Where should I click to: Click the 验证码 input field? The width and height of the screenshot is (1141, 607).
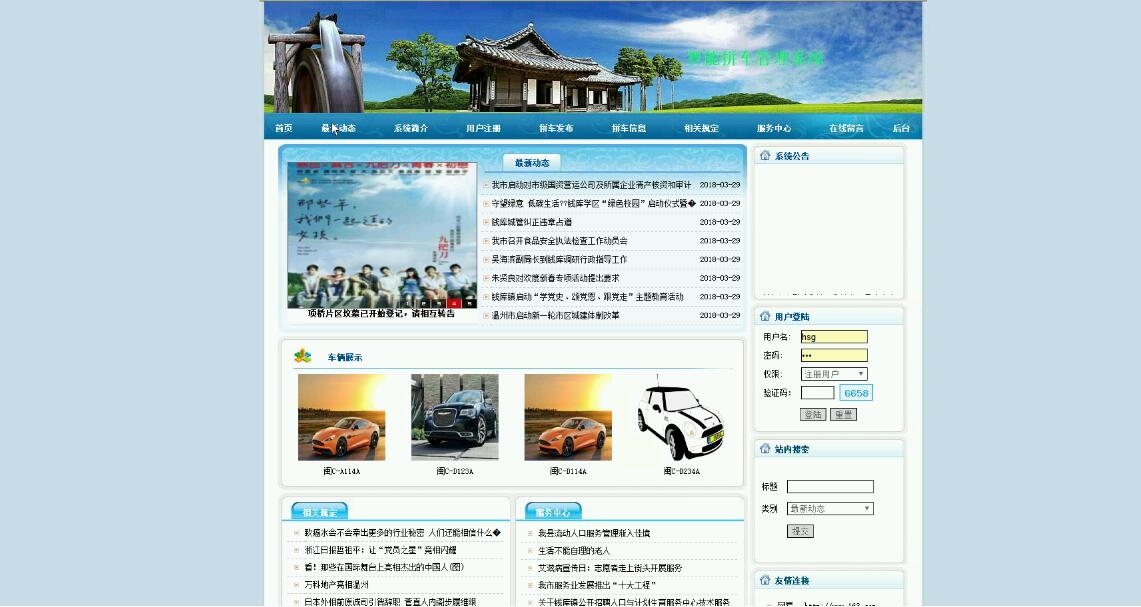(817, 393)
